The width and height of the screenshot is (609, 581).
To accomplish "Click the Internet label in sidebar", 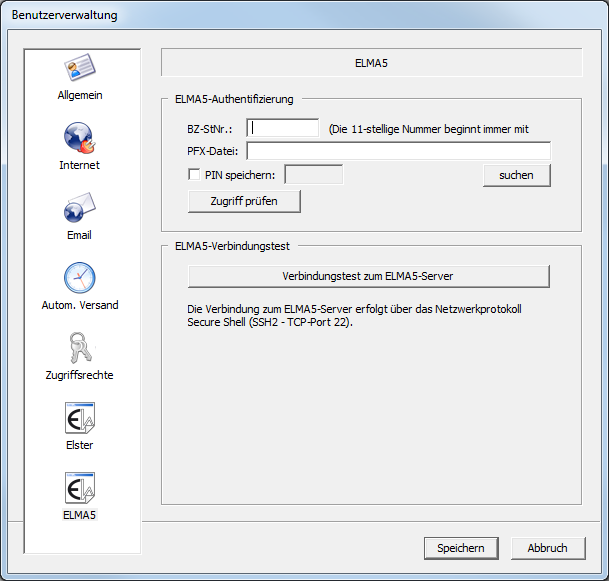I will [80, 165].
